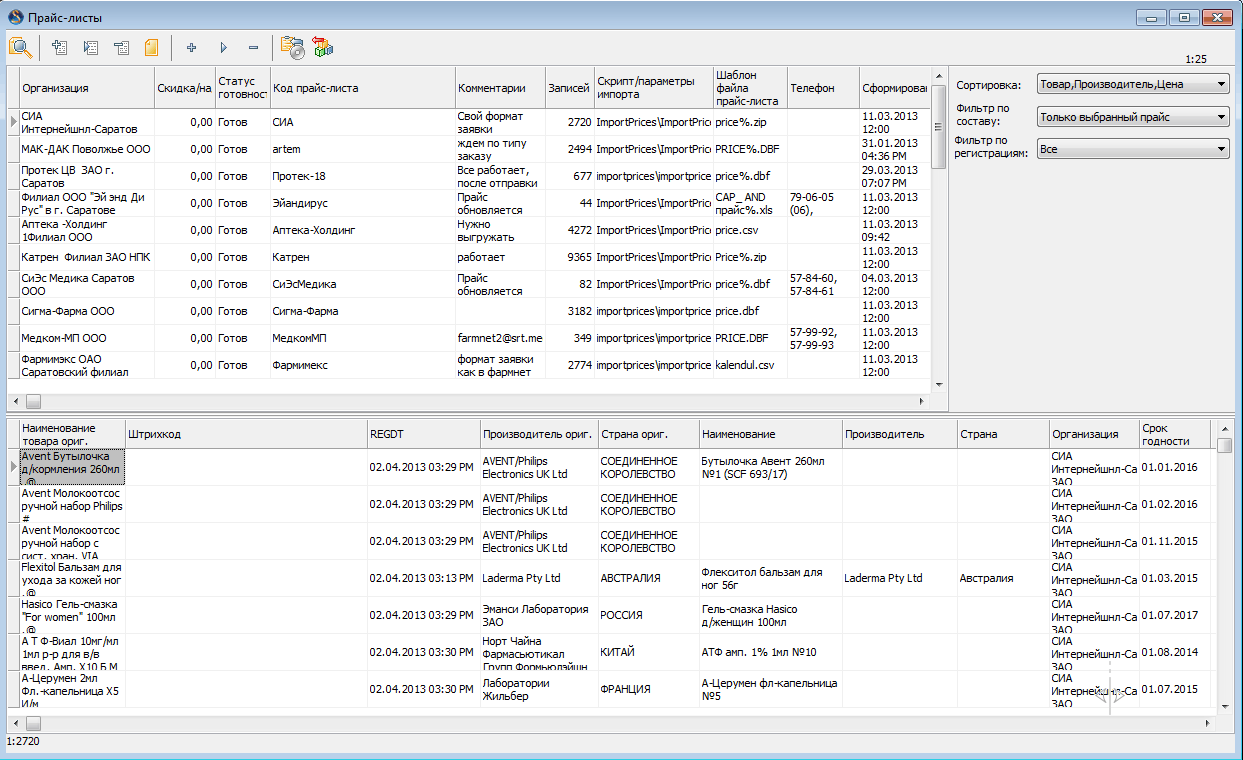Click 'Гель-смазка Hasico д/женщин 100мл' cell
This screenshot has height=760, width=1243.
[770, 615]
